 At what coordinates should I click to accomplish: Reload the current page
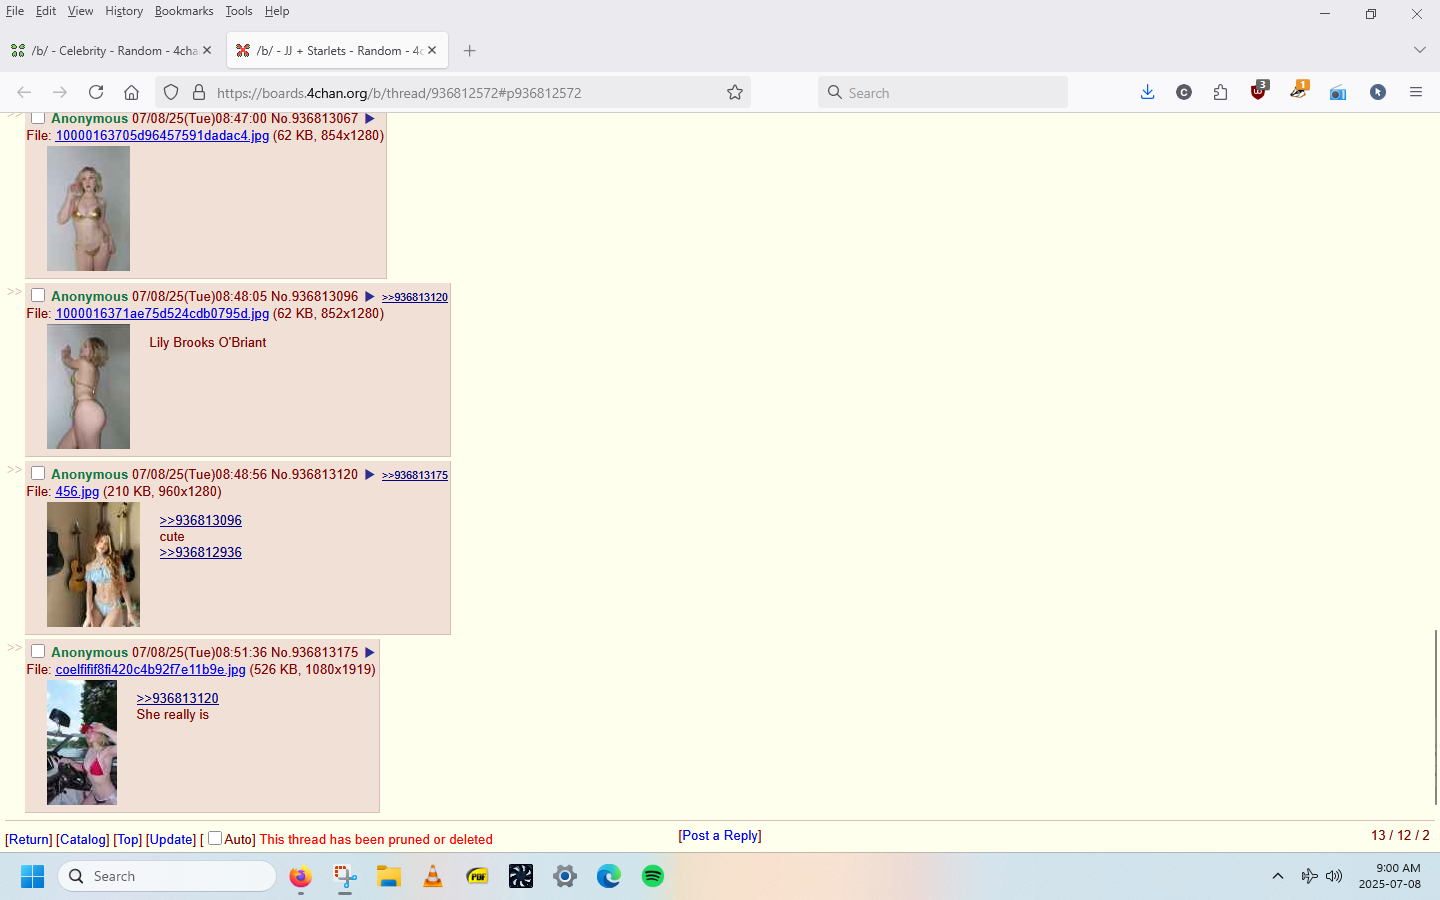pos(96,92)
